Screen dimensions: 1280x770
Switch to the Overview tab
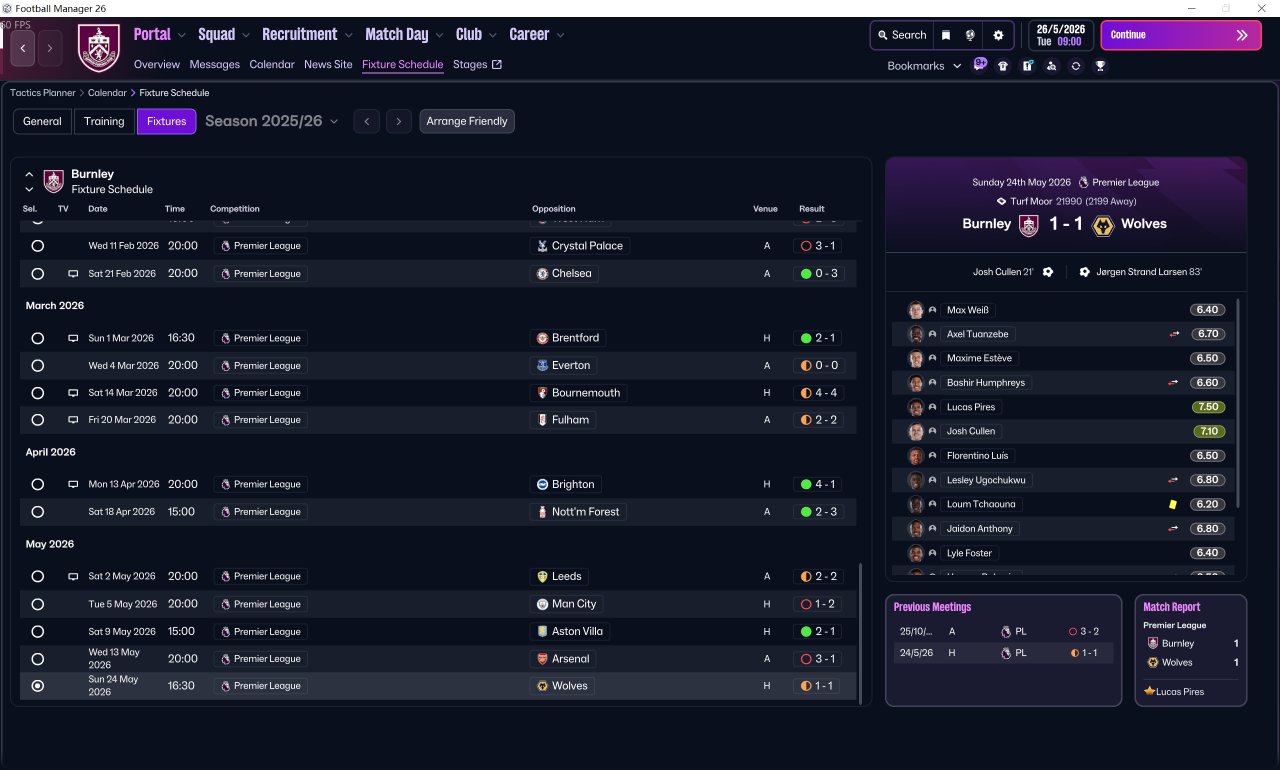pos(157,64)
